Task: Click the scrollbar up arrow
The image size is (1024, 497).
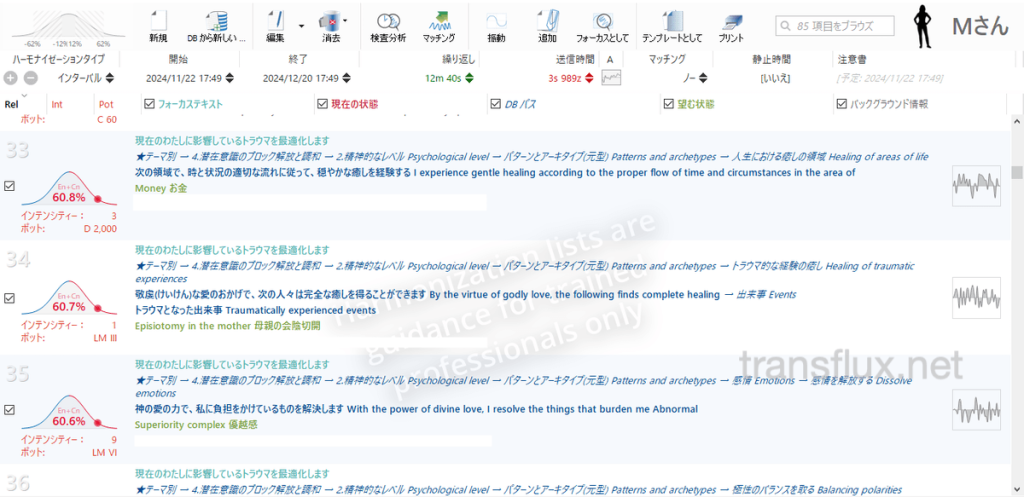Action: (x=1017, y=121)
